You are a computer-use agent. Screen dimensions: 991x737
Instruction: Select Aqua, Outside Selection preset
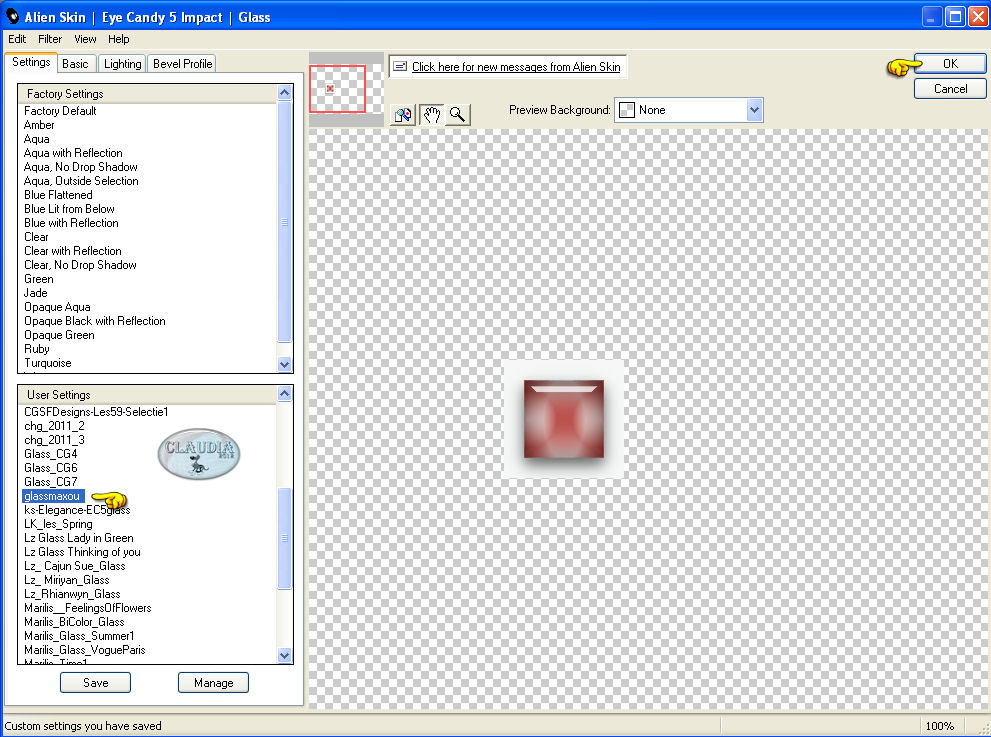pos(81,181)
